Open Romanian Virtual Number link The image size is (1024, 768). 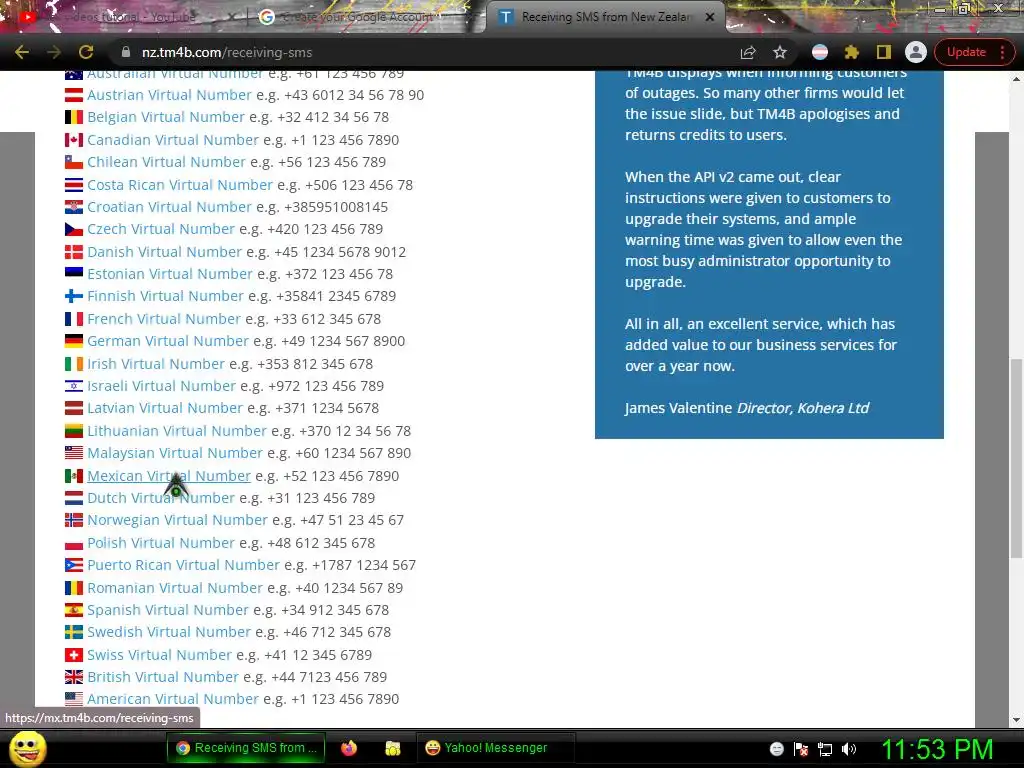click(175, 588)
